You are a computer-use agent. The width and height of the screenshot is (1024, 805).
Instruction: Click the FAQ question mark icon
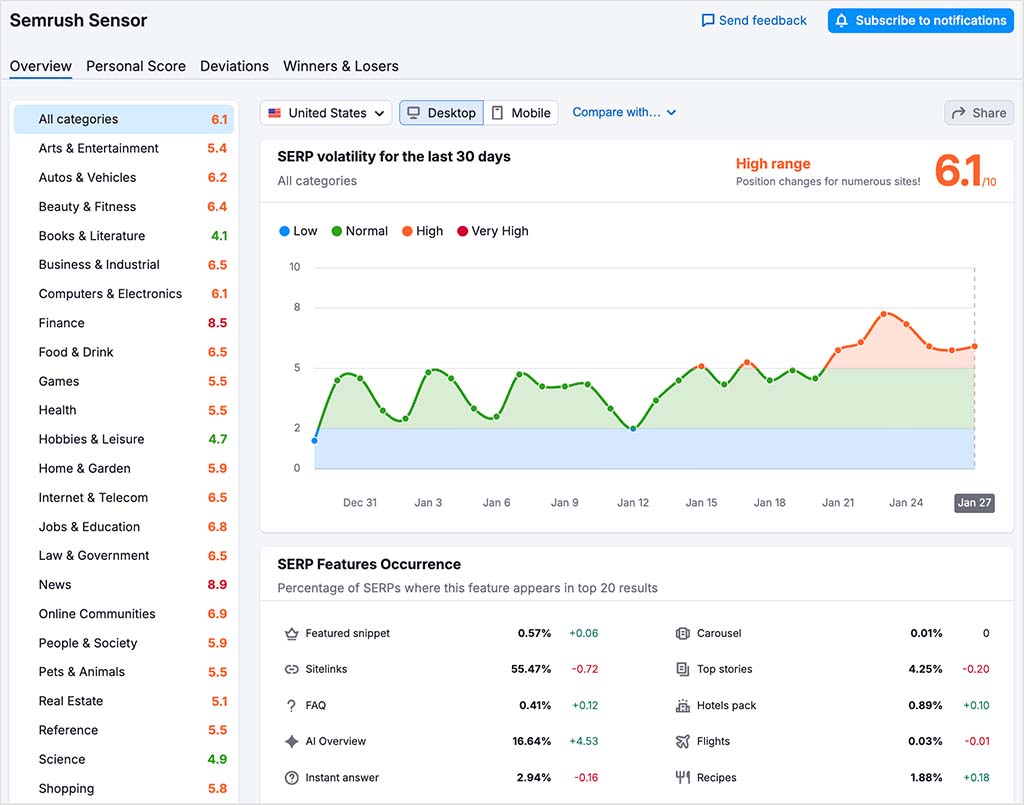pos(291,706)
